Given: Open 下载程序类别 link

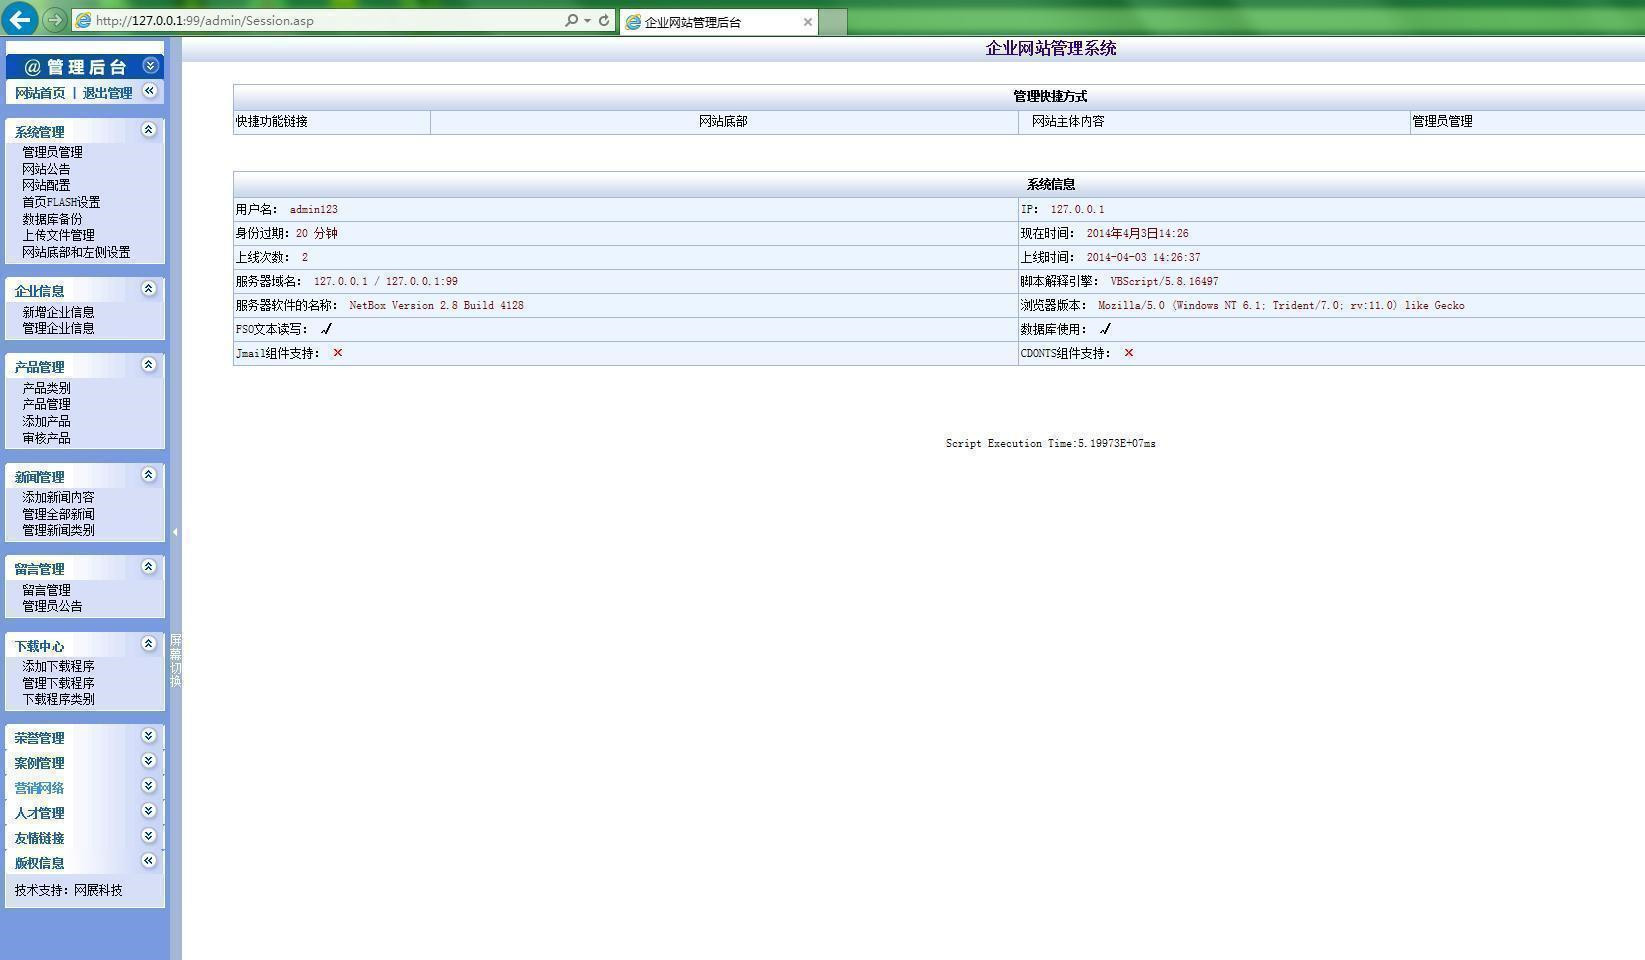Looking at the screenshot, I should pos(58,699).
